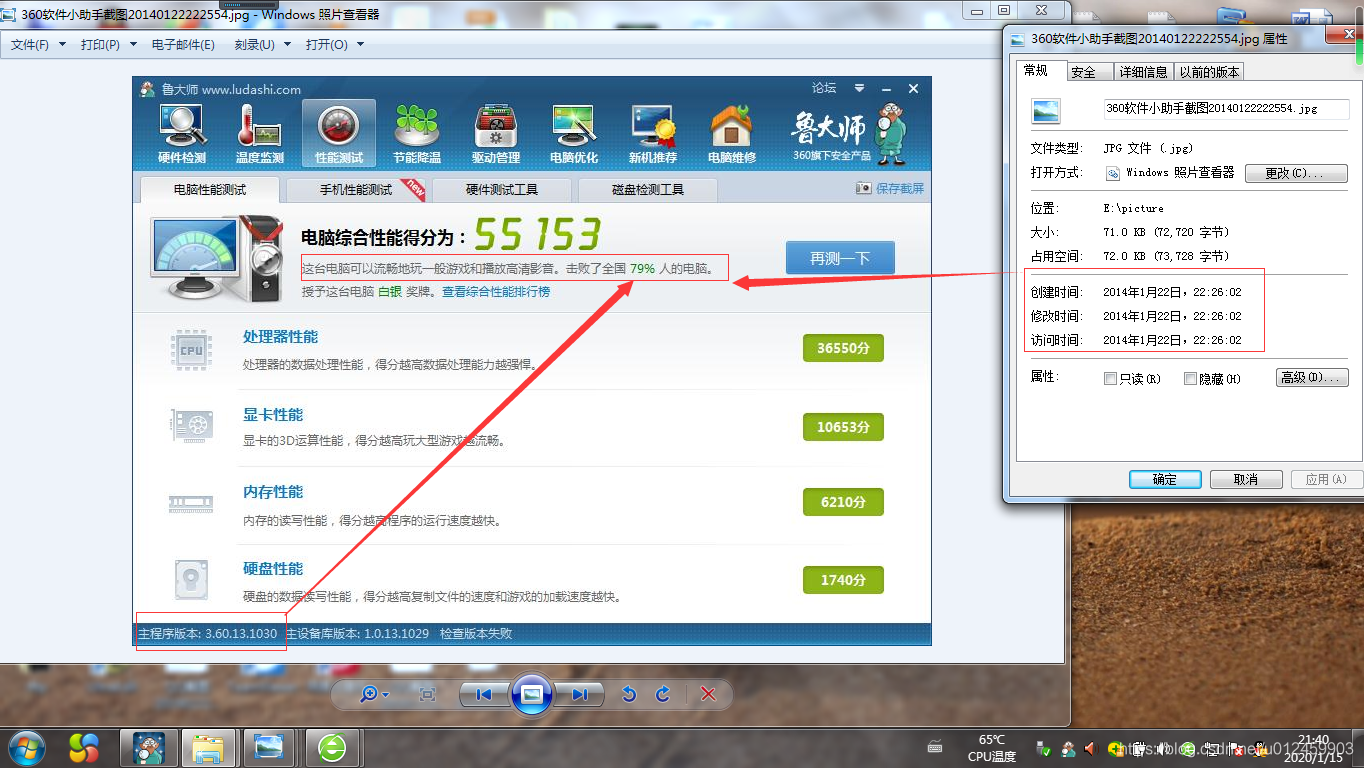Screen dimensions: 1364x768
Task: Select the 手机性能测试 tab
Action: [x=356, y=189]
